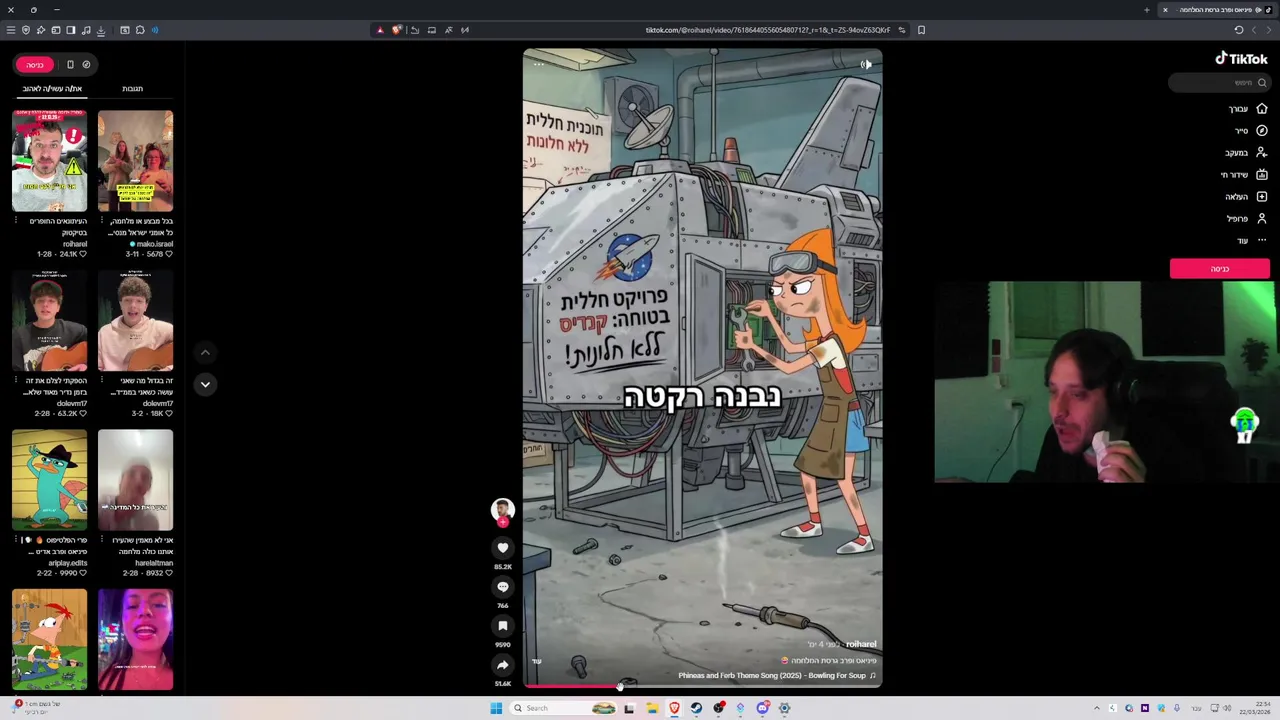Show hidden icons in the system tray
Image resolution: width=1280 pixels, height=720 pixels.
1096,708
